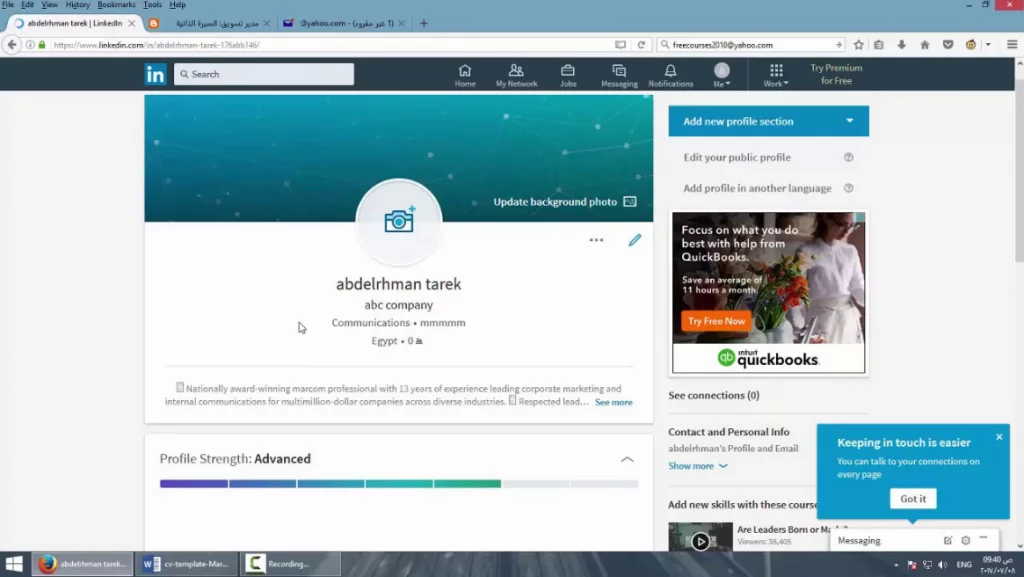This screenshot has height=577, width=1024.
Task: Expand the Work apps grid dropdown
Action: (x=775, y=75)
